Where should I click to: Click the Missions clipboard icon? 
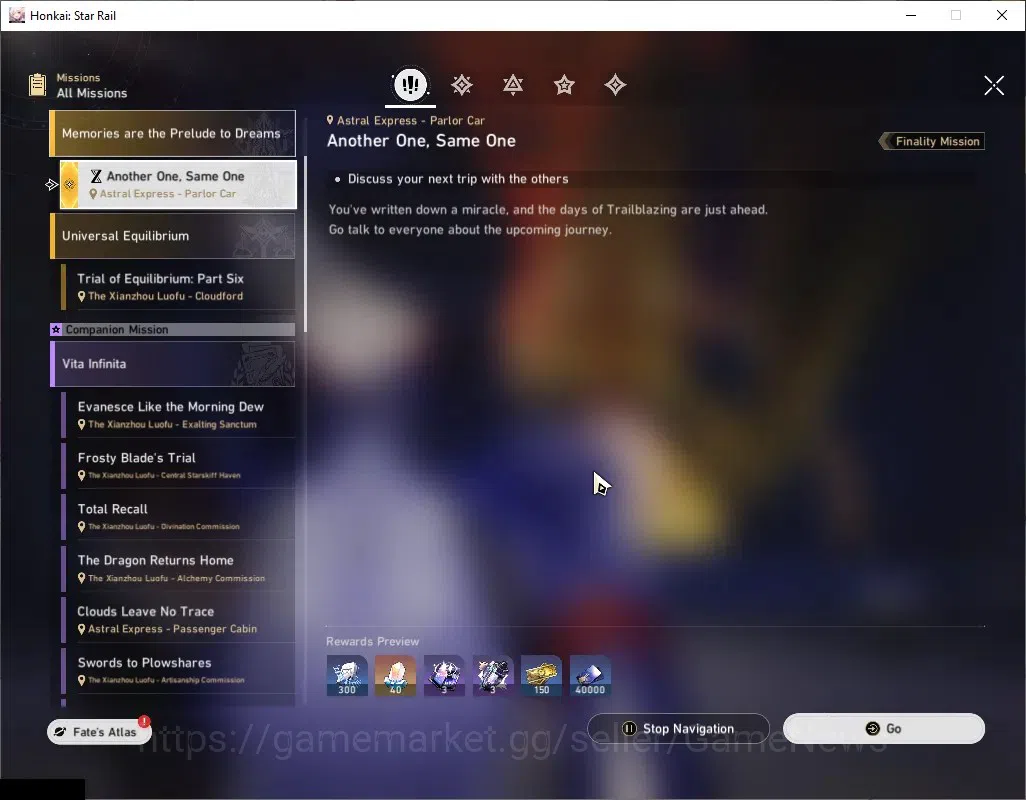click(37, 85)
